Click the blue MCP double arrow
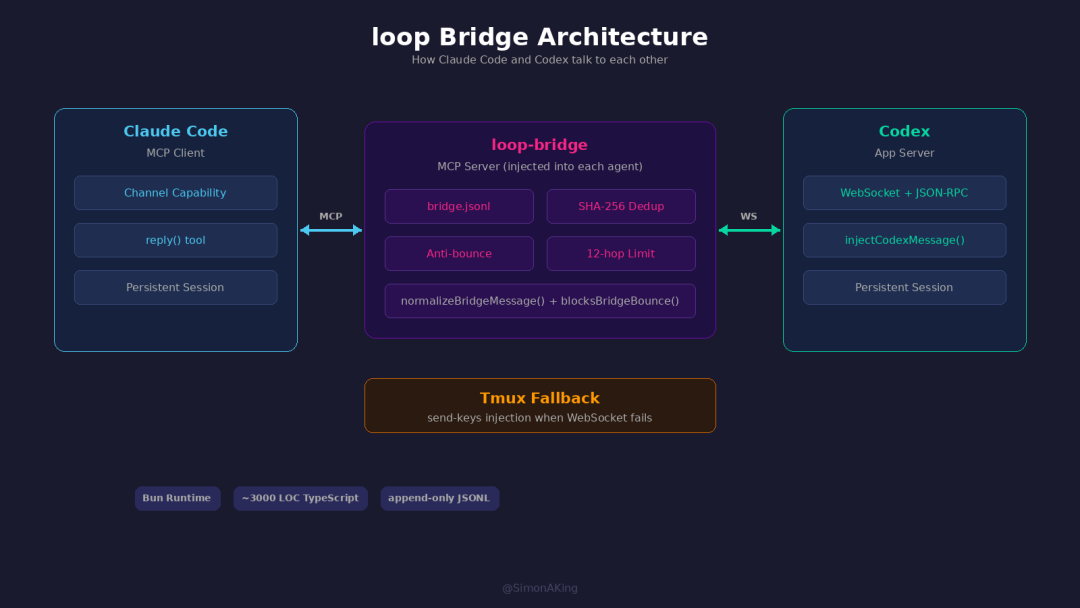This screenshot has height=608, width=1080. point(331,230)
